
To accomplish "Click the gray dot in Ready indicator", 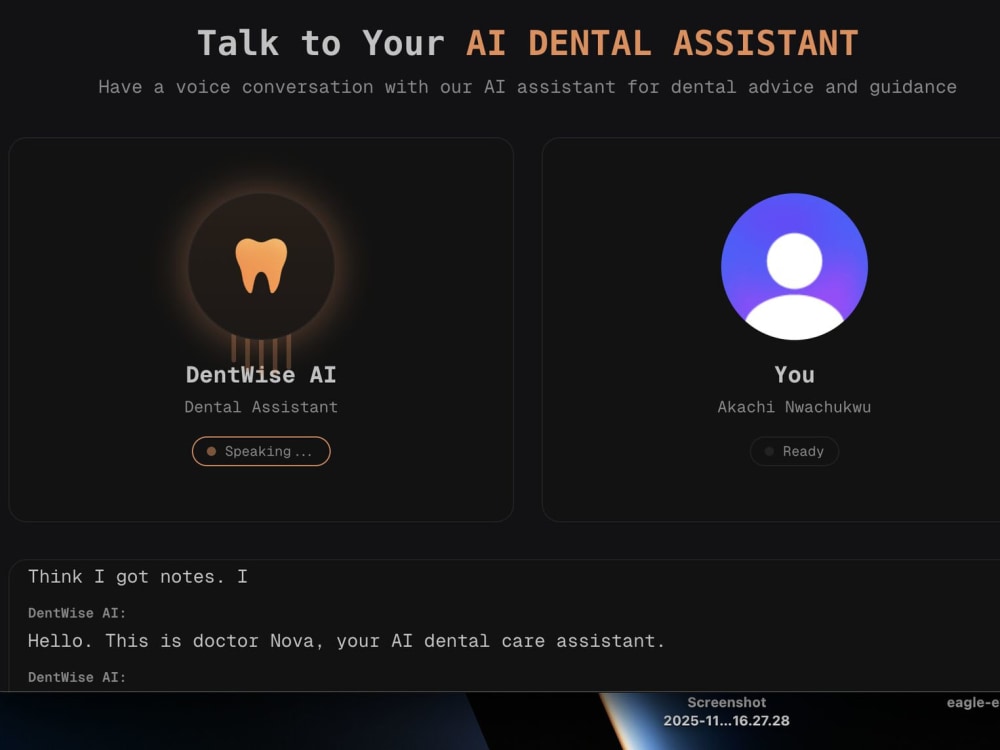I will click(x=769, y=451).
